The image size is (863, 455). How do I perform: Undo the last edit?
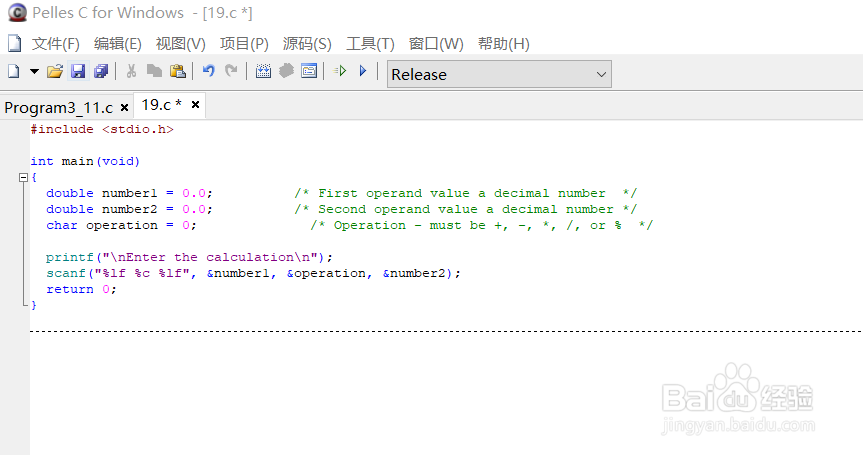[x=208, y=71]
